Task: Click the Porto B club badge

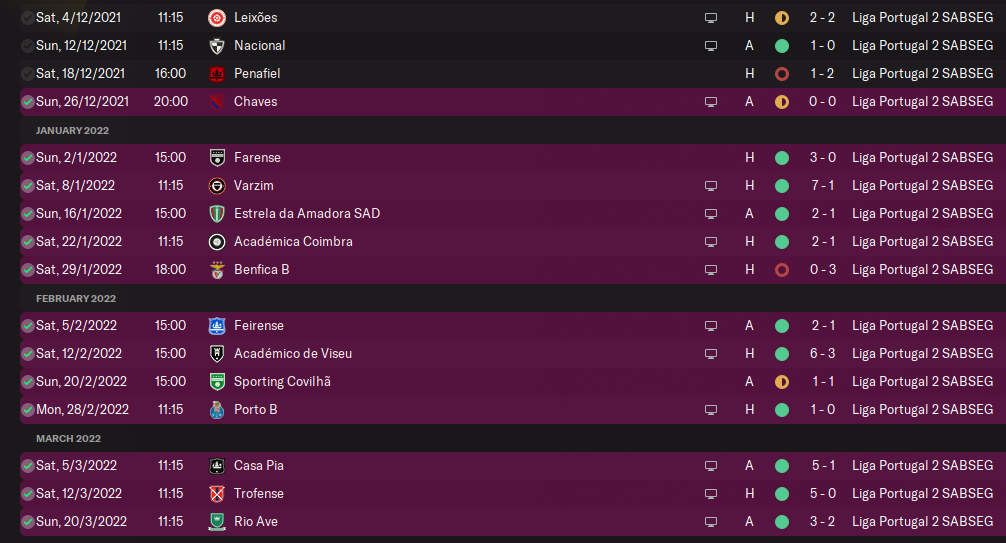Action: (x=217, y=410)
